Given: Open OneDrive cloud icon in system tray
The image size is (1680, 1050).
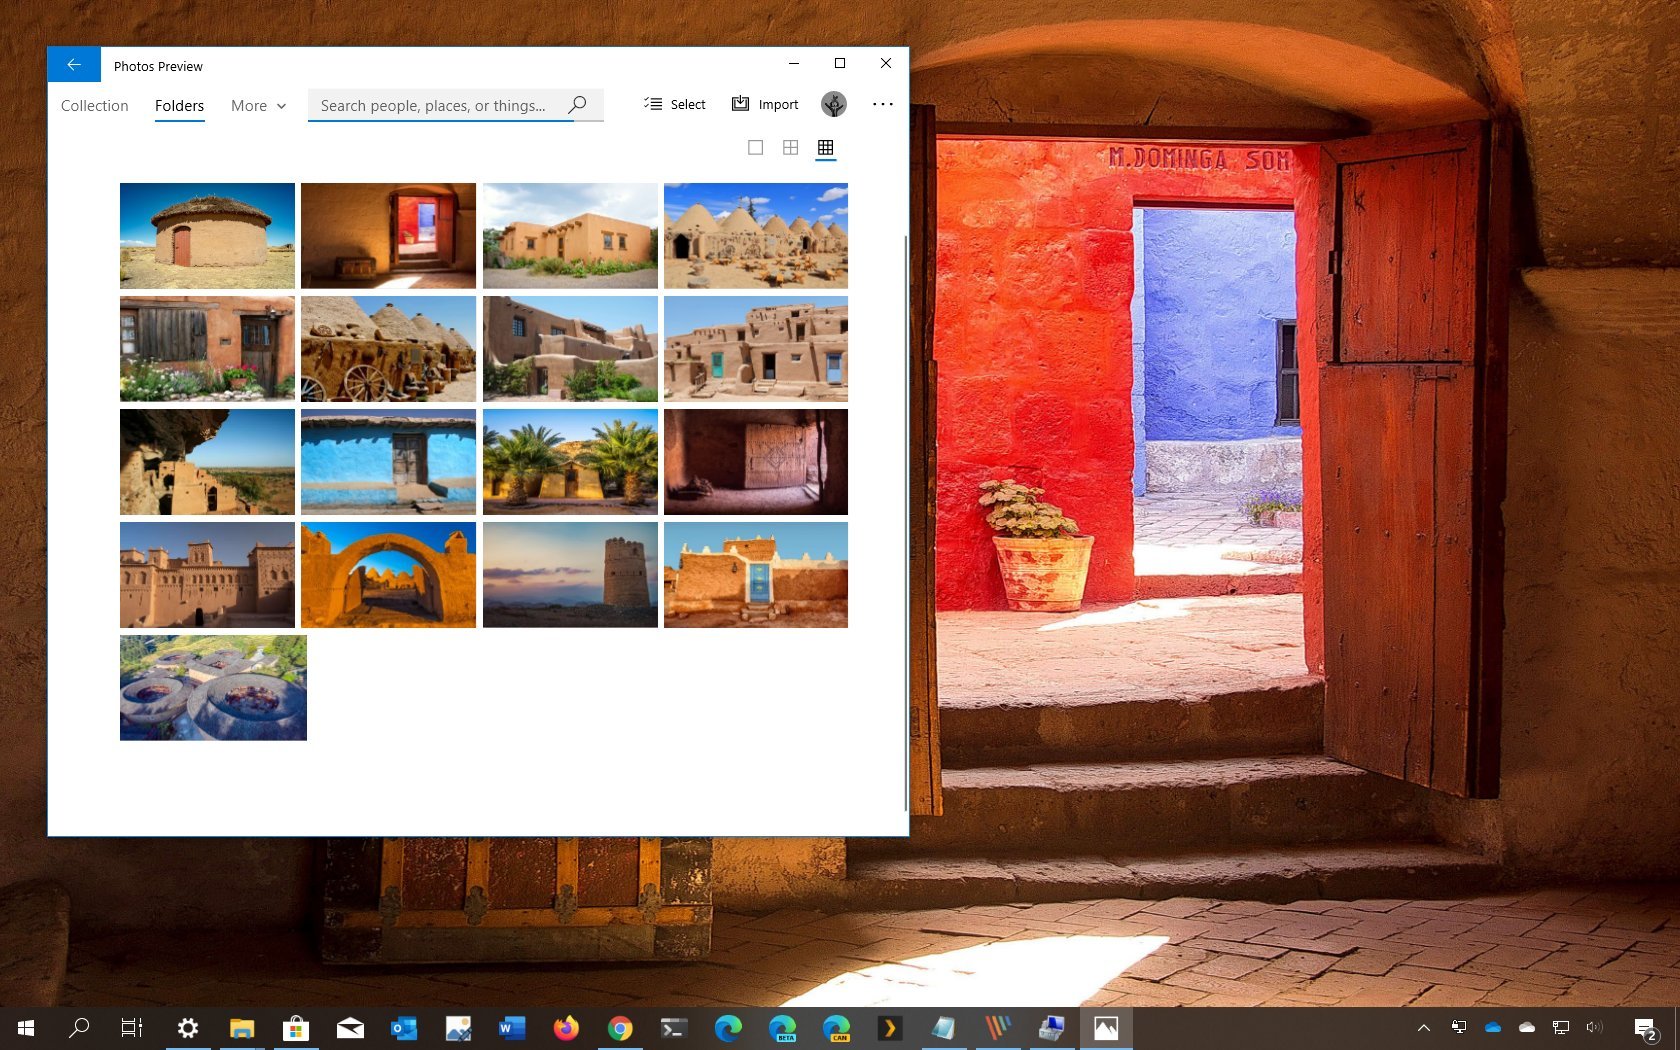Looking at the screenshot, I should pyautogui.click(x=1493, y=1027).
